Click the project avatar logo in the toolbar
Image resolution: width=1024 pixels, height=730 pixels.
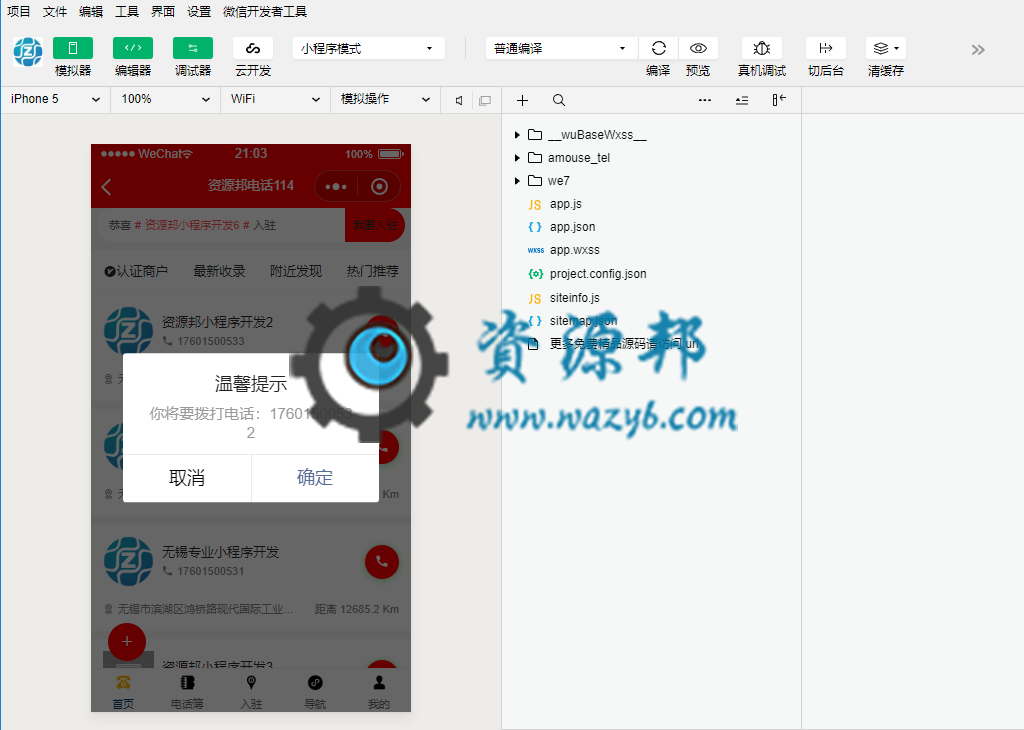pos(28,52)
